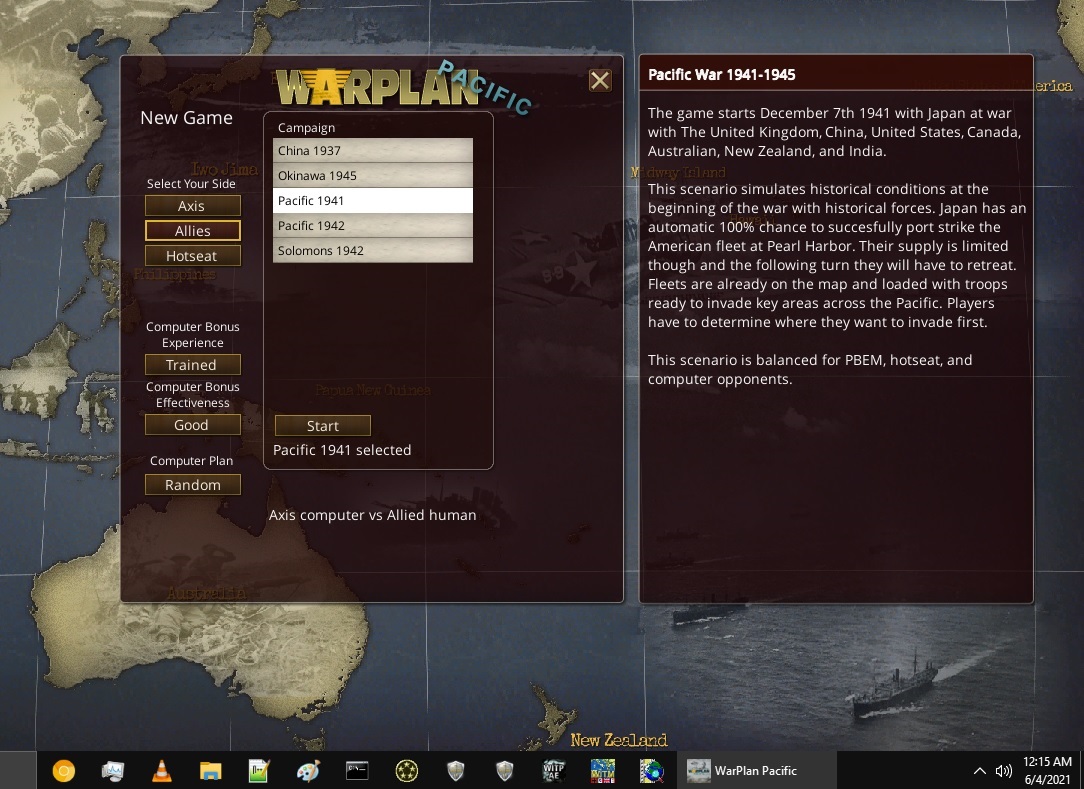Click the Select Your Side label
The height and width of the screenshot is (789, 1084).
click(x=191, y=184)
